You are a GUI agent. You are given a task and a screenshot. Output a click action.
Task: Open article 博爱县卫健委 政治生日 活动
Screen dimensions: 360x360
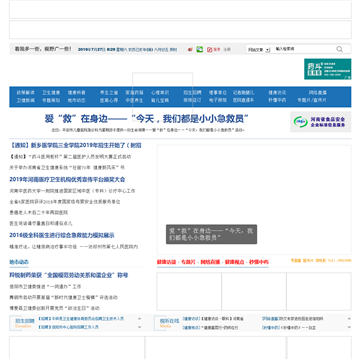(54, 308)
